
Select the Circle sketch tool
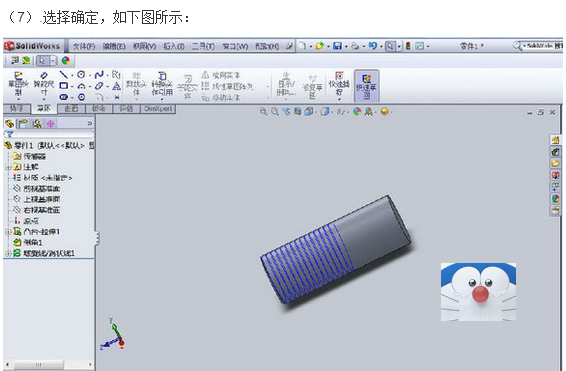tap(81, 75)
